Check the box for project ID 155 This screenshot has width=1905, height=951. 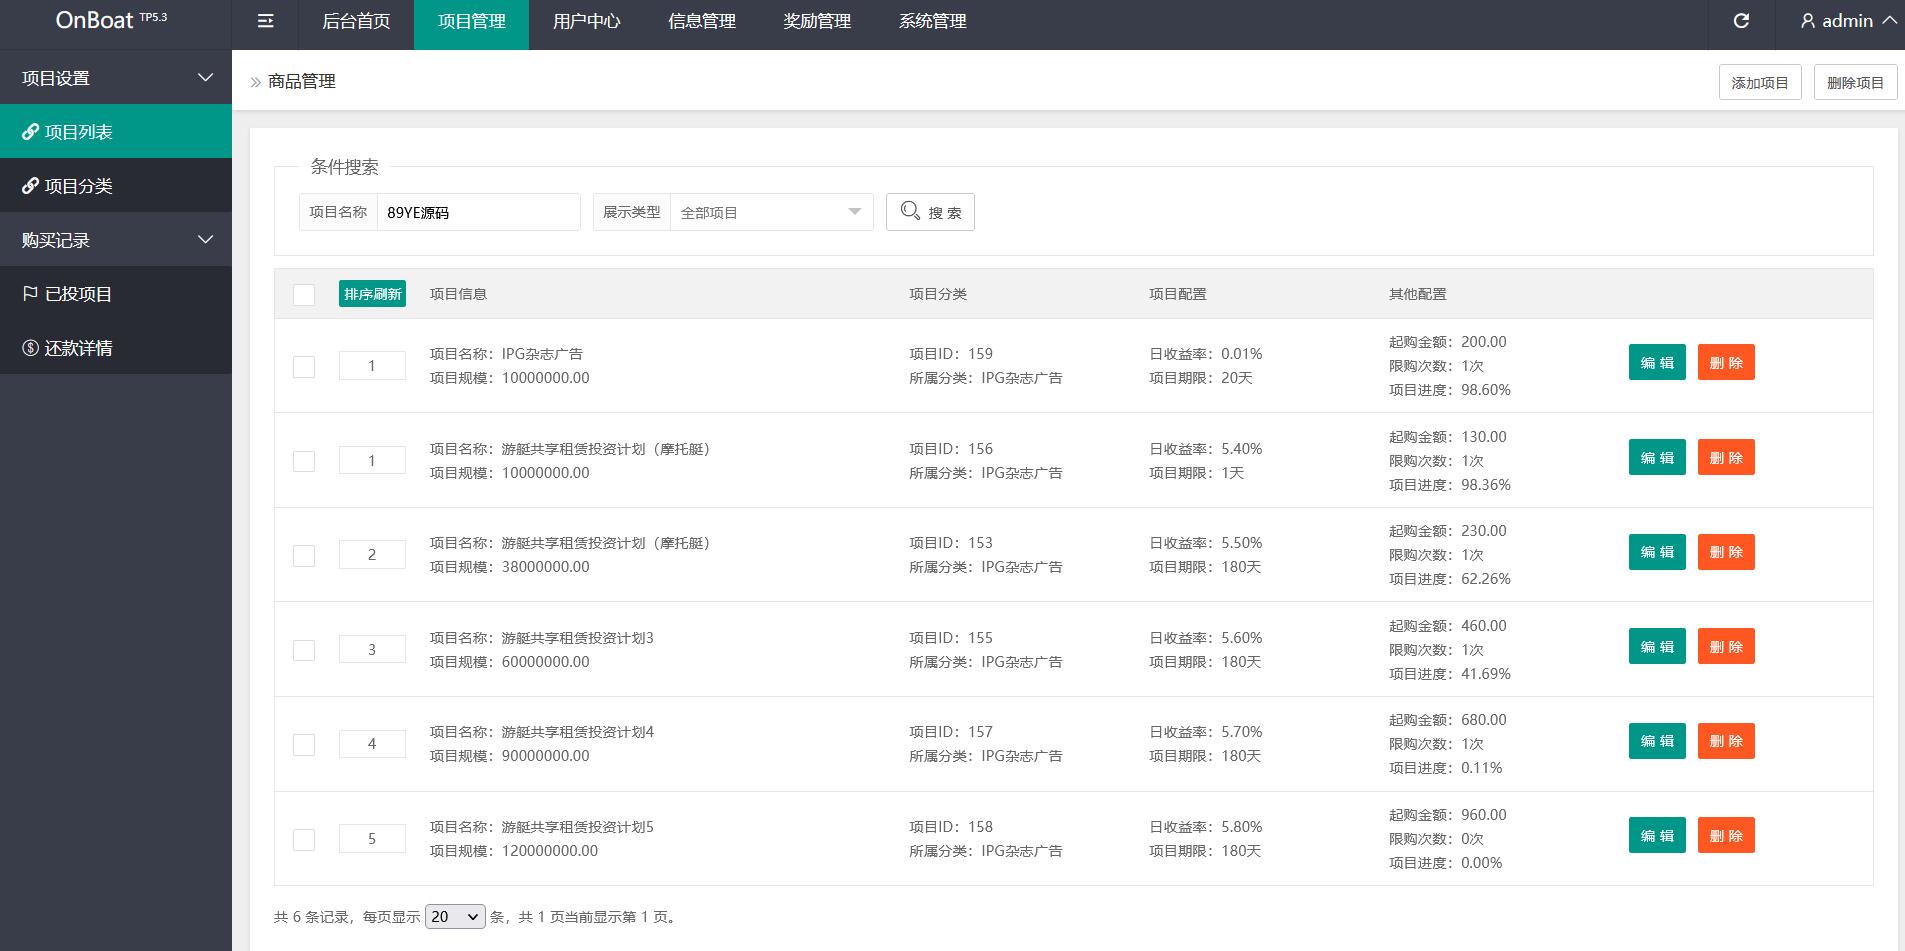click(x=304, y=650)
